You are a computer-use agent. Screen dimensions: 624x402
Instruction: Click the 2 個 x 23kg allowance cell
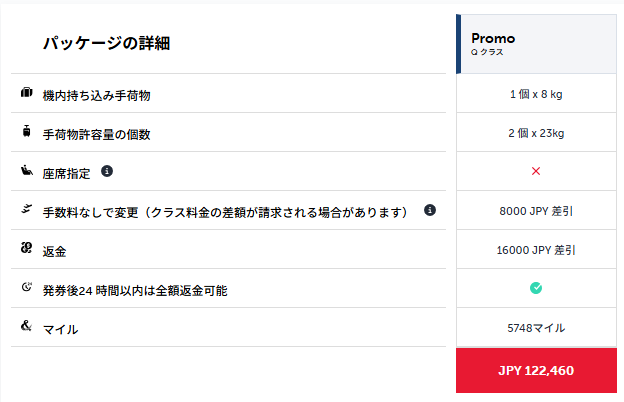pyautogui.click(x=536, y=133)
